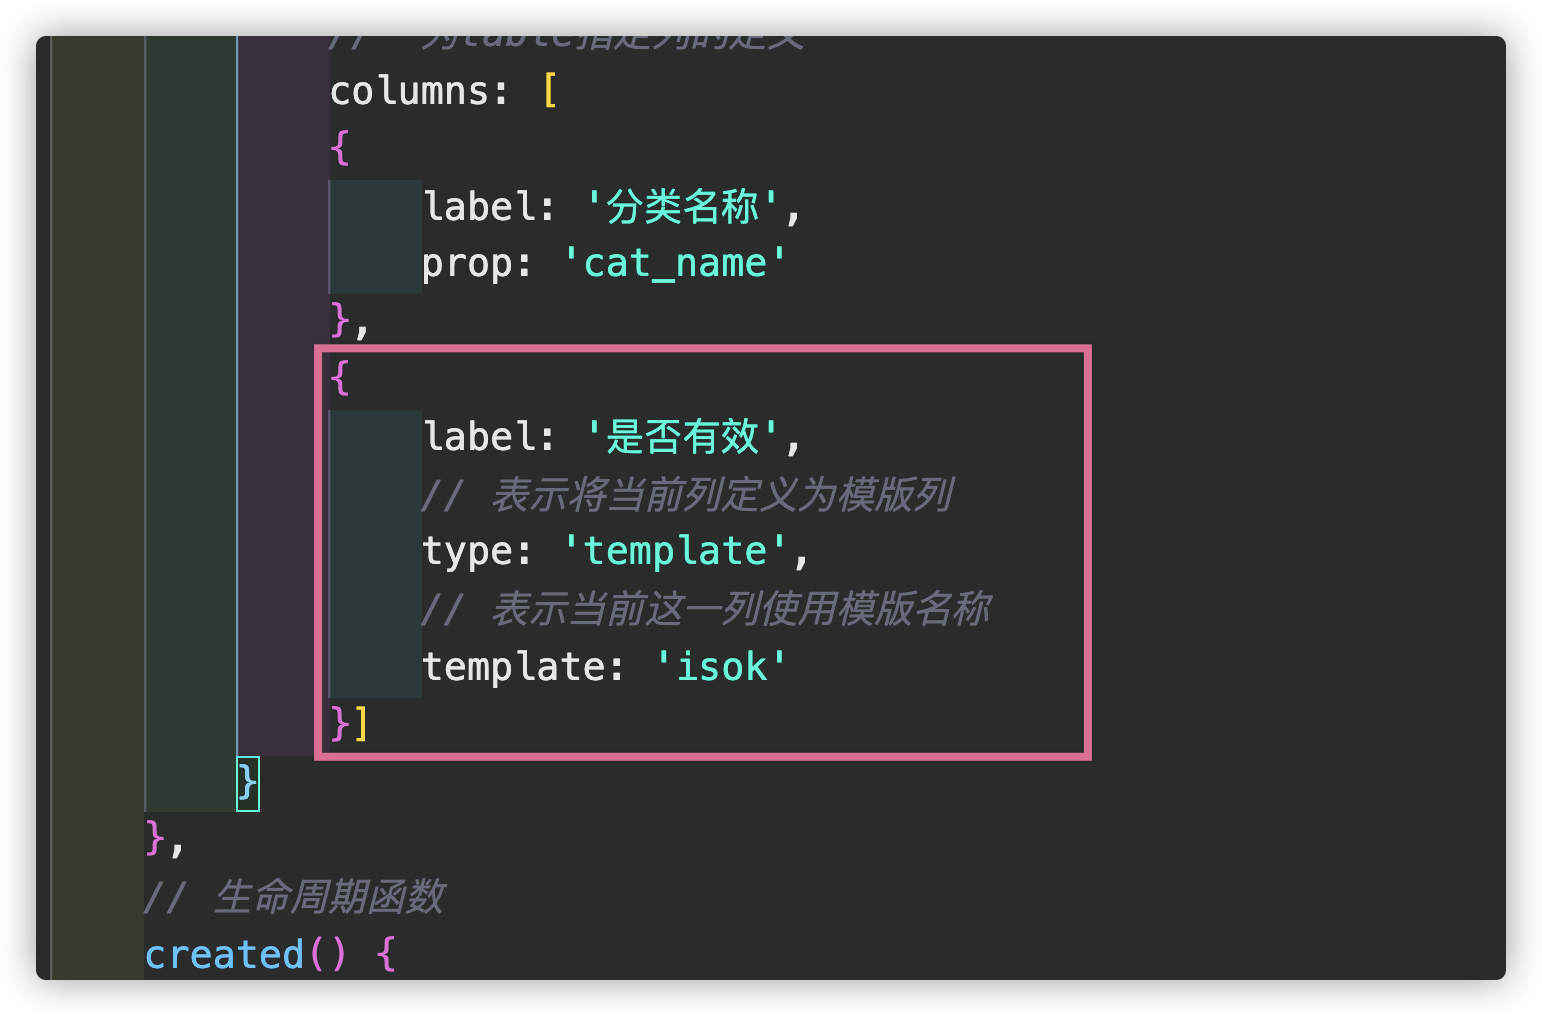
Task: Click the closing '},' after cat_name object
Action: (x=349, y=322)
